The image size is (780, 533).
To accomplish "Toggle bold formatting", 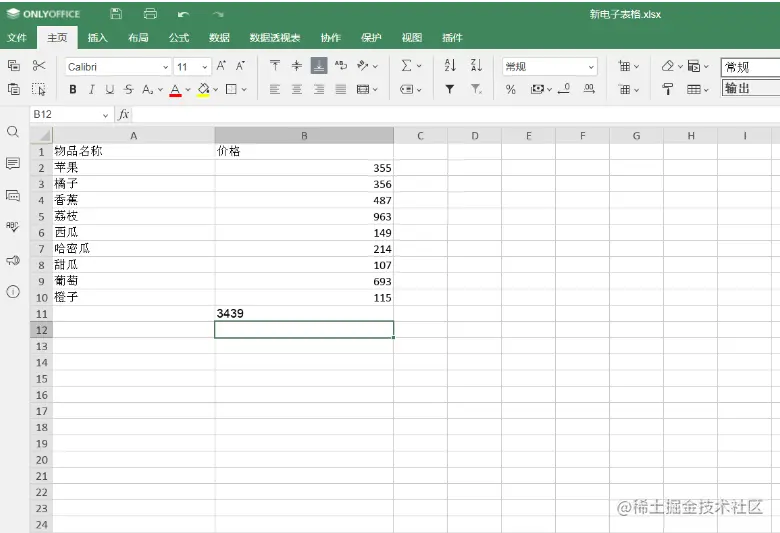I will pyautogui.click(x=73, y=90).
